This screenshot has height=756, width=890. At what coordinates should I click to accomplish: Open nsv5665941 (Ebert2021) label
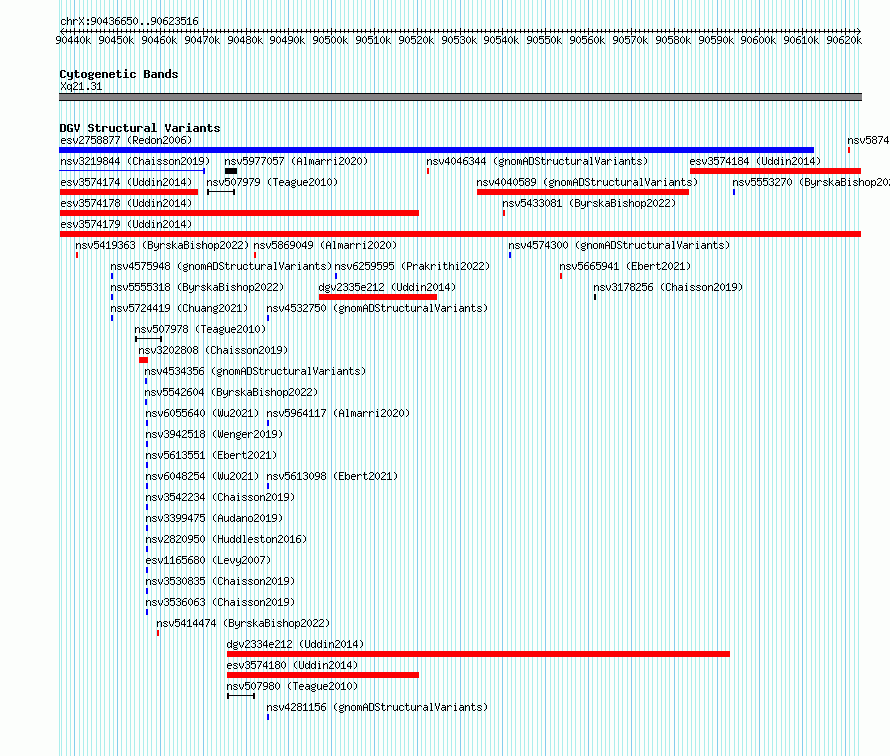625,266
